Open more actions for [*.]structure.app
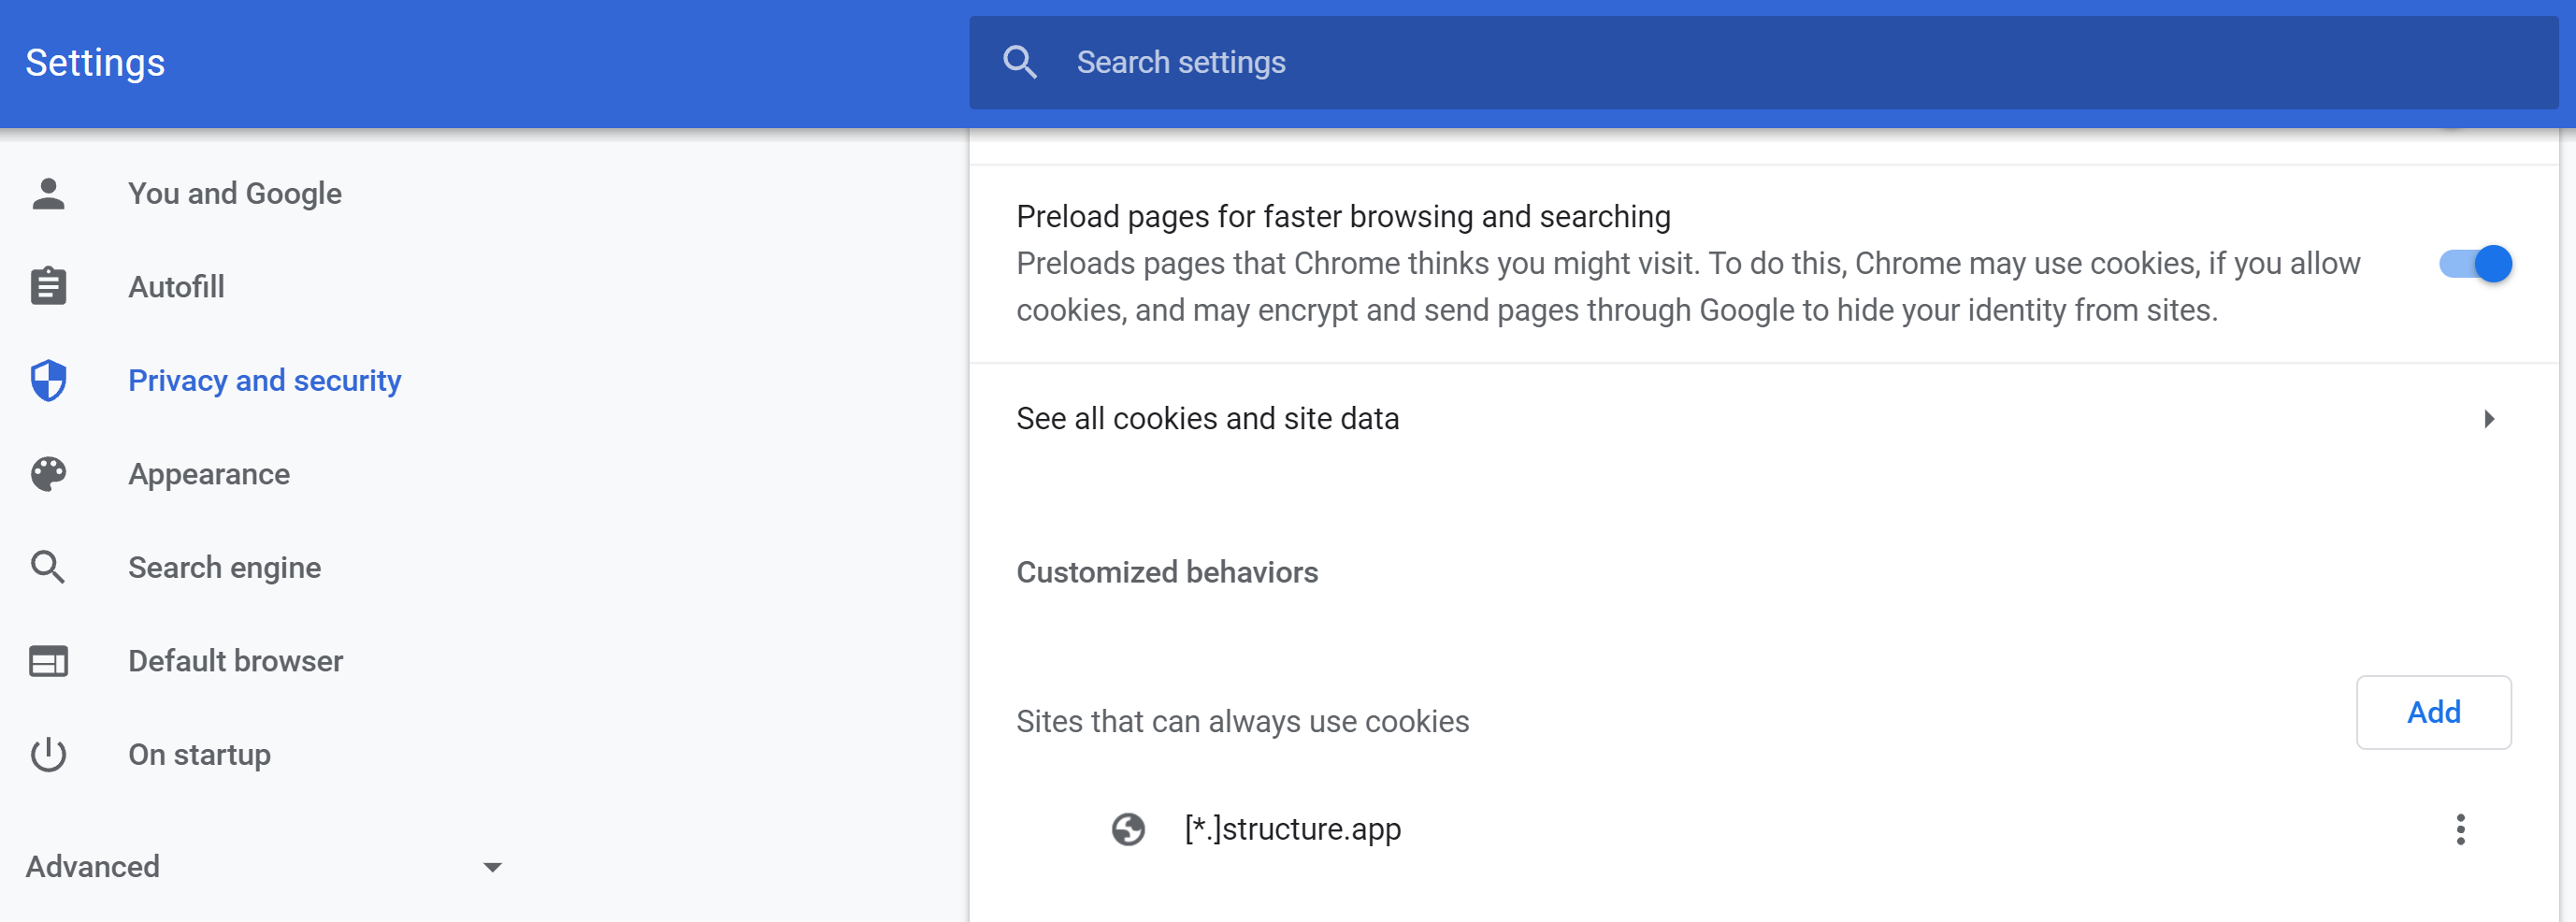This screenshot has width=2576, height=922. click(x=2460, y=829)
